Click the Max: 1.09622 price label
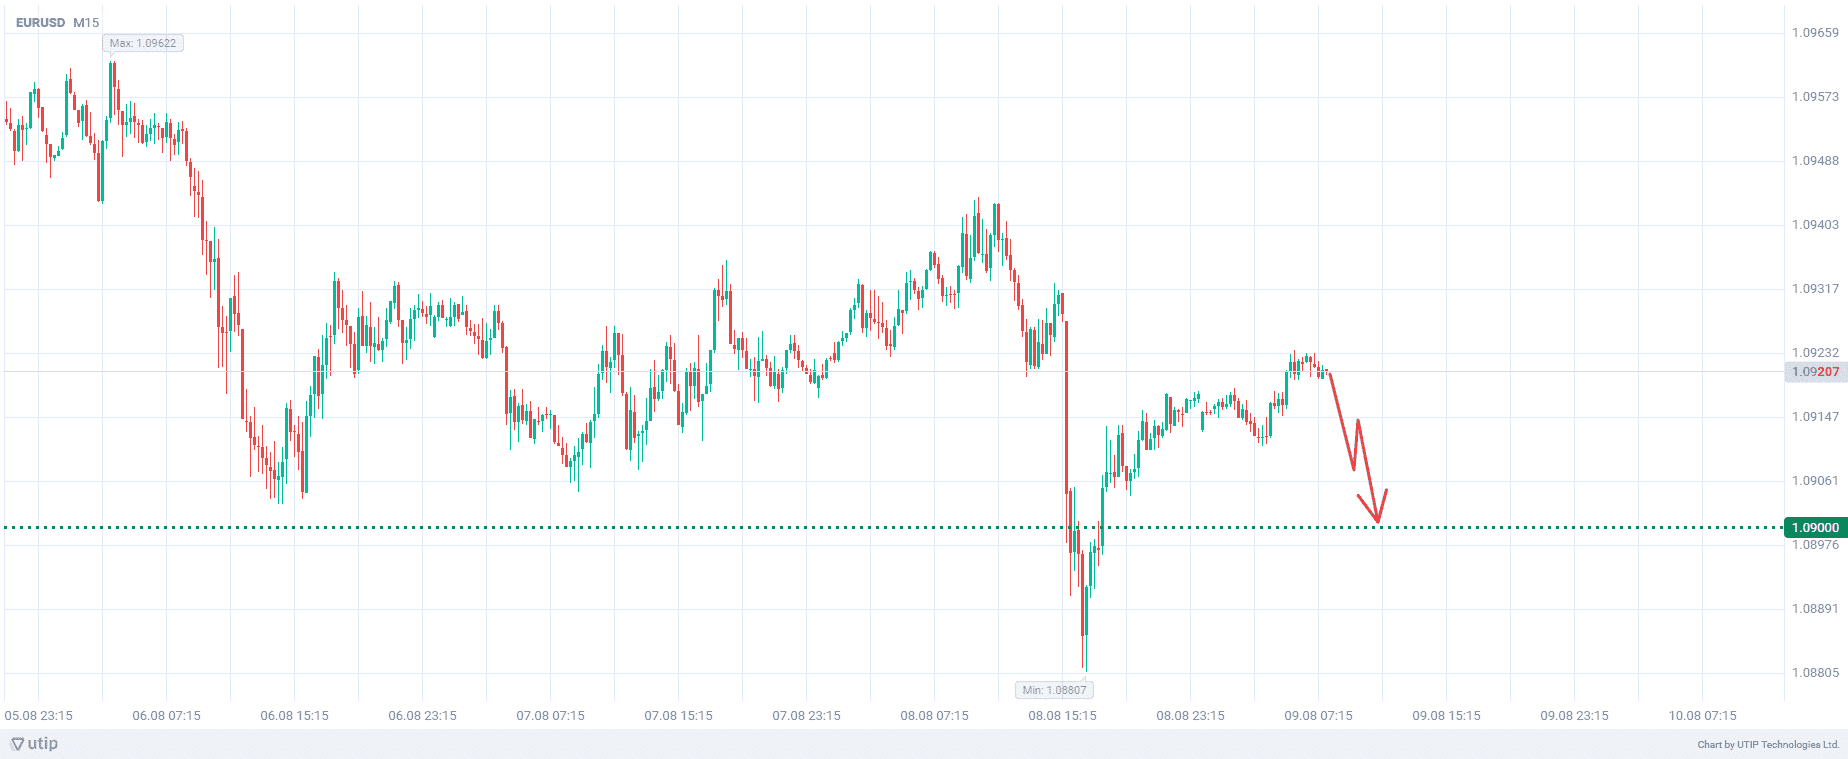This screenshot has width=1848, height=759. tap(143, 43)
